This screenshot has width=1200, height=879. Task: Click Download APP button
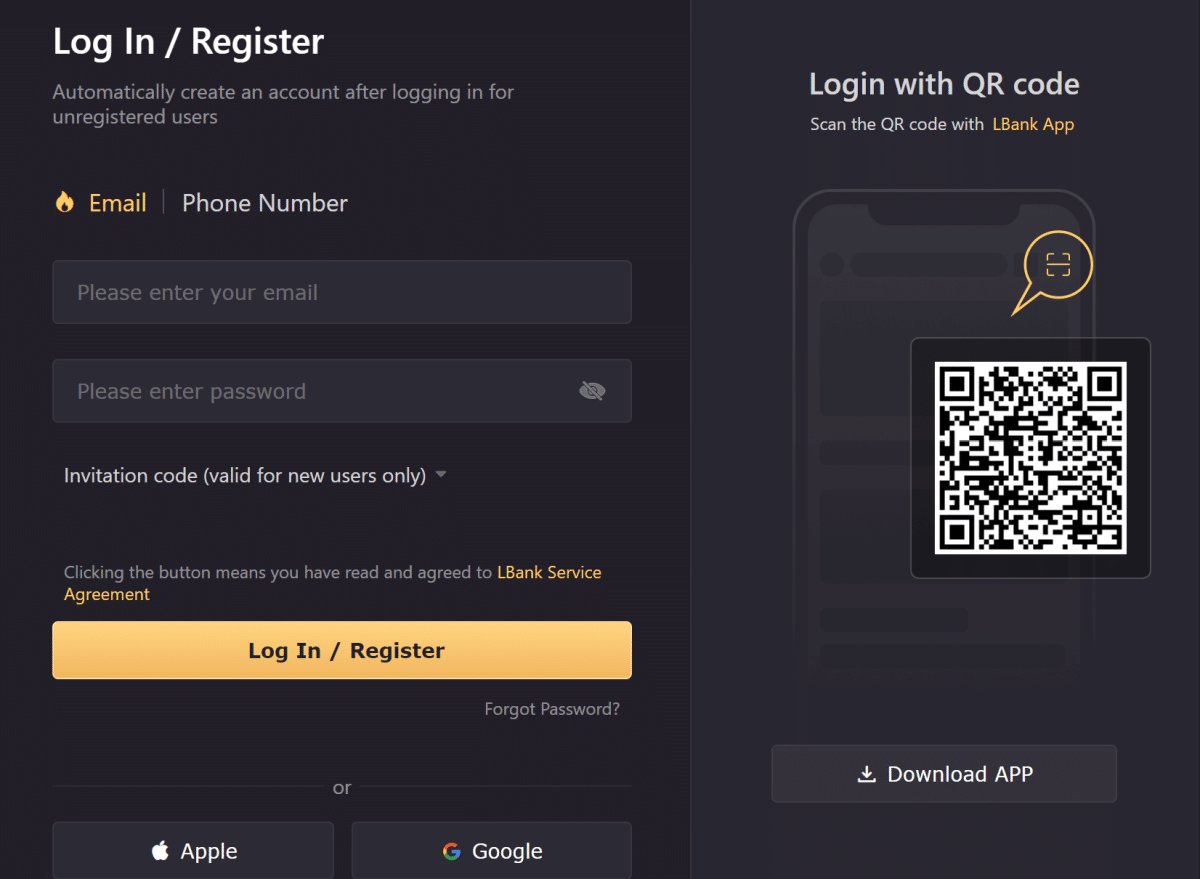(x=944, y=773)
